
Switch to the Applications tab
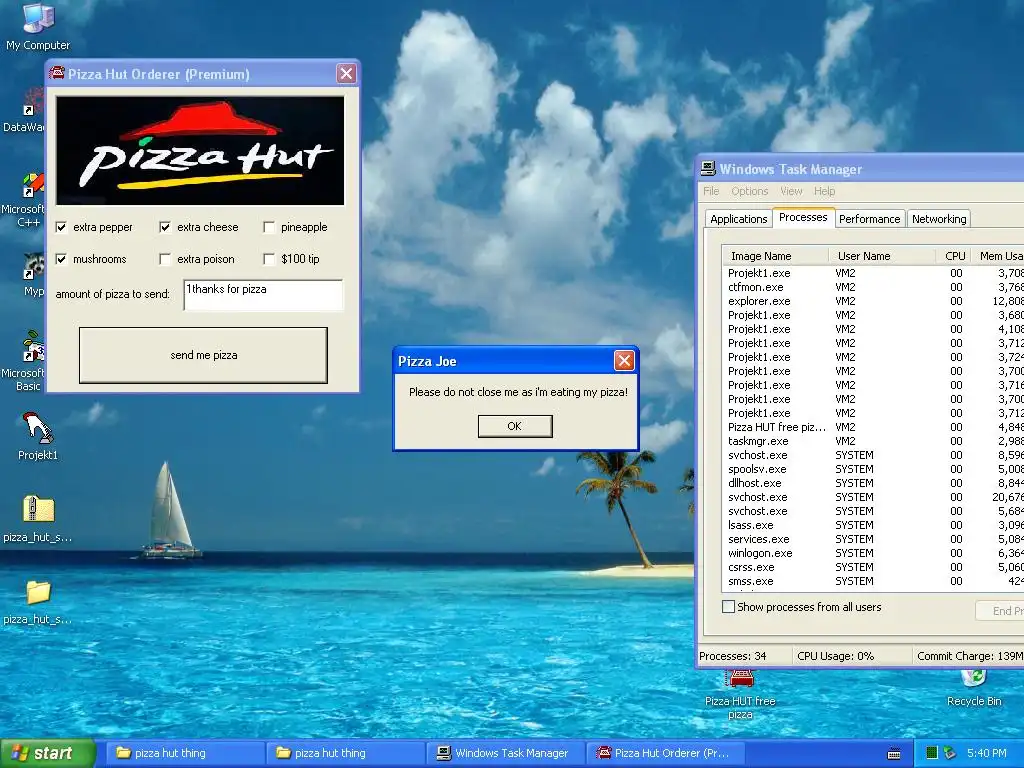coord(739,219)
